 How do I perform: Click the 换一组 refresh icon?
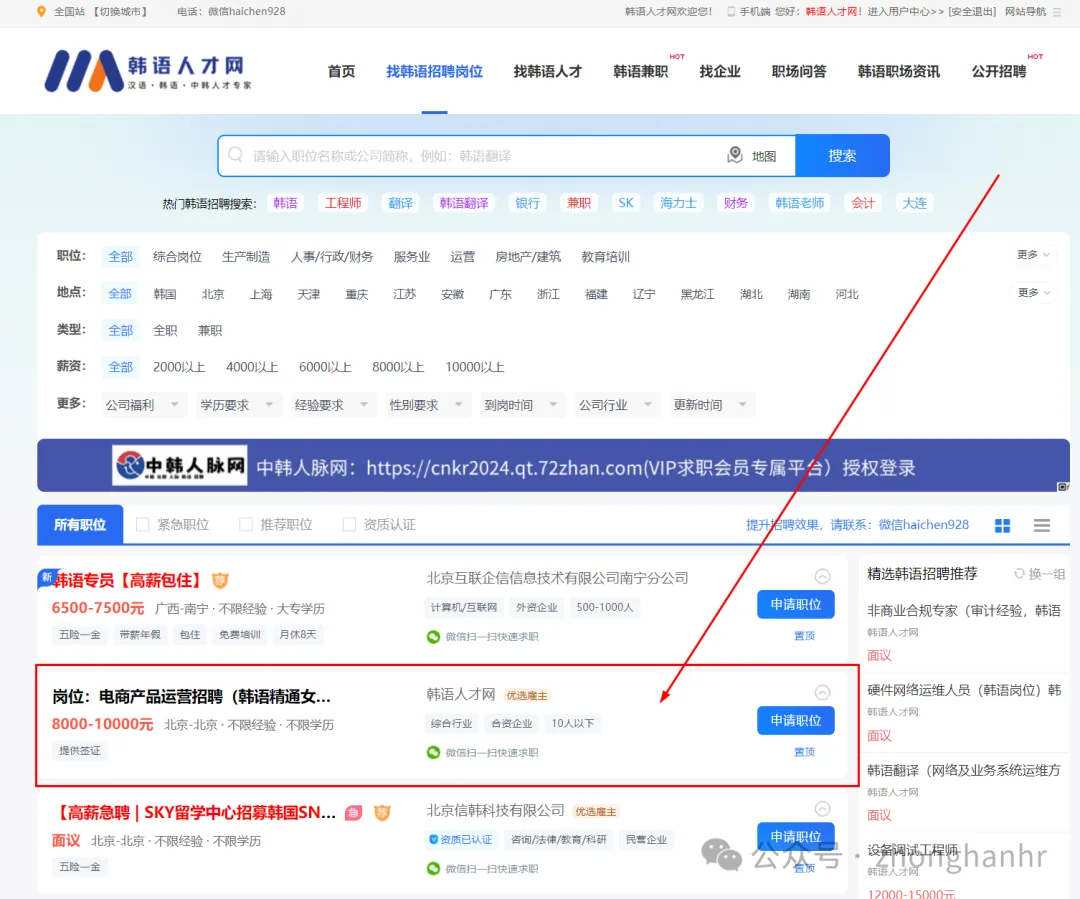(1019, 573)
